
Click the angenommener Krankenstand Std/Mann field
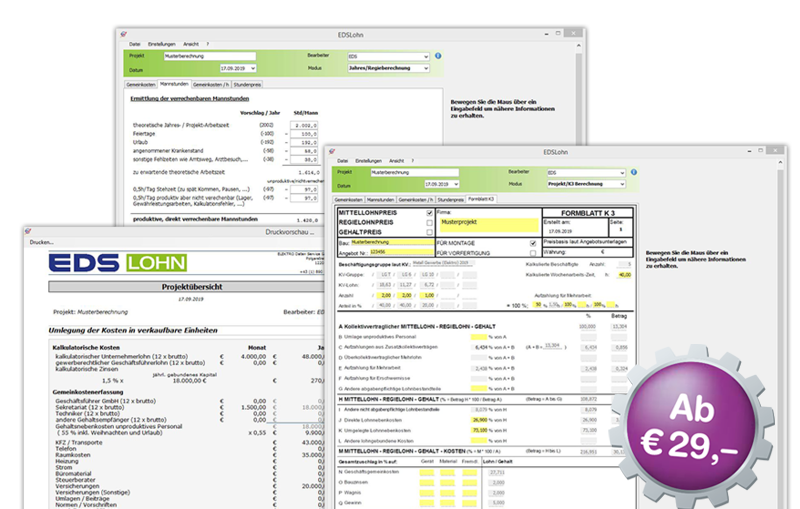pyautogui.click(x=304, y=151)
